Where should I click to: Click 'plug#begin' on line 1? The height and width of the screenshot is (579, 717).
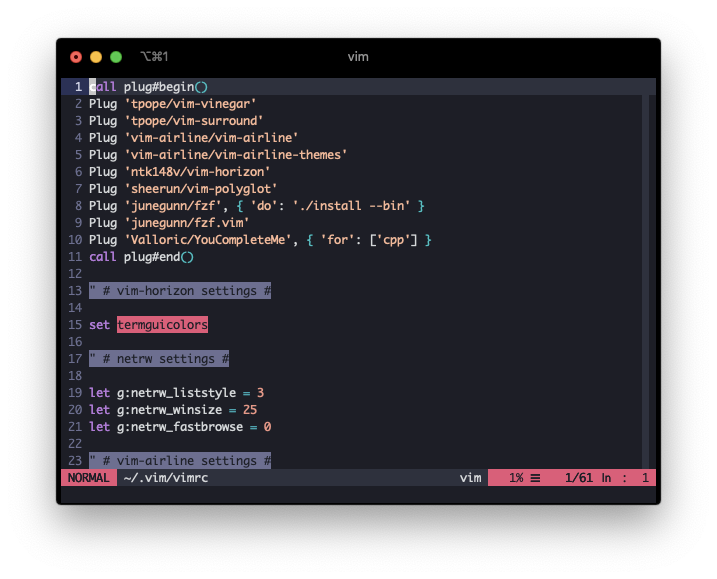(x=159, y=86)
